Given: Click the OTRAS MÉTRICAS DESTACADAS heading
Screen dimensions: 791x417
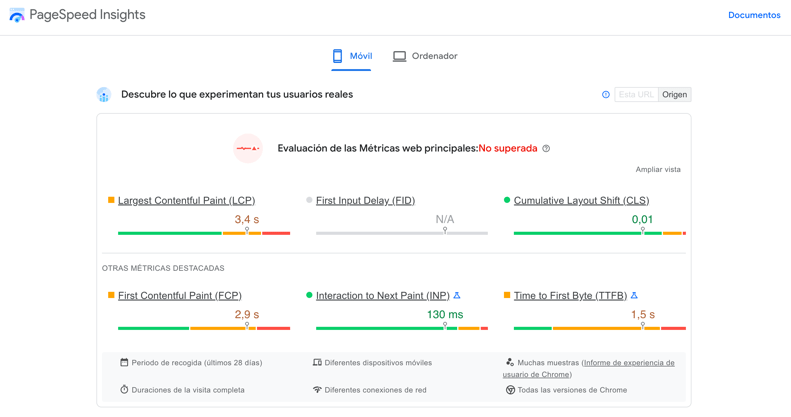Looking at the screenshot, I should coord(163,268).
